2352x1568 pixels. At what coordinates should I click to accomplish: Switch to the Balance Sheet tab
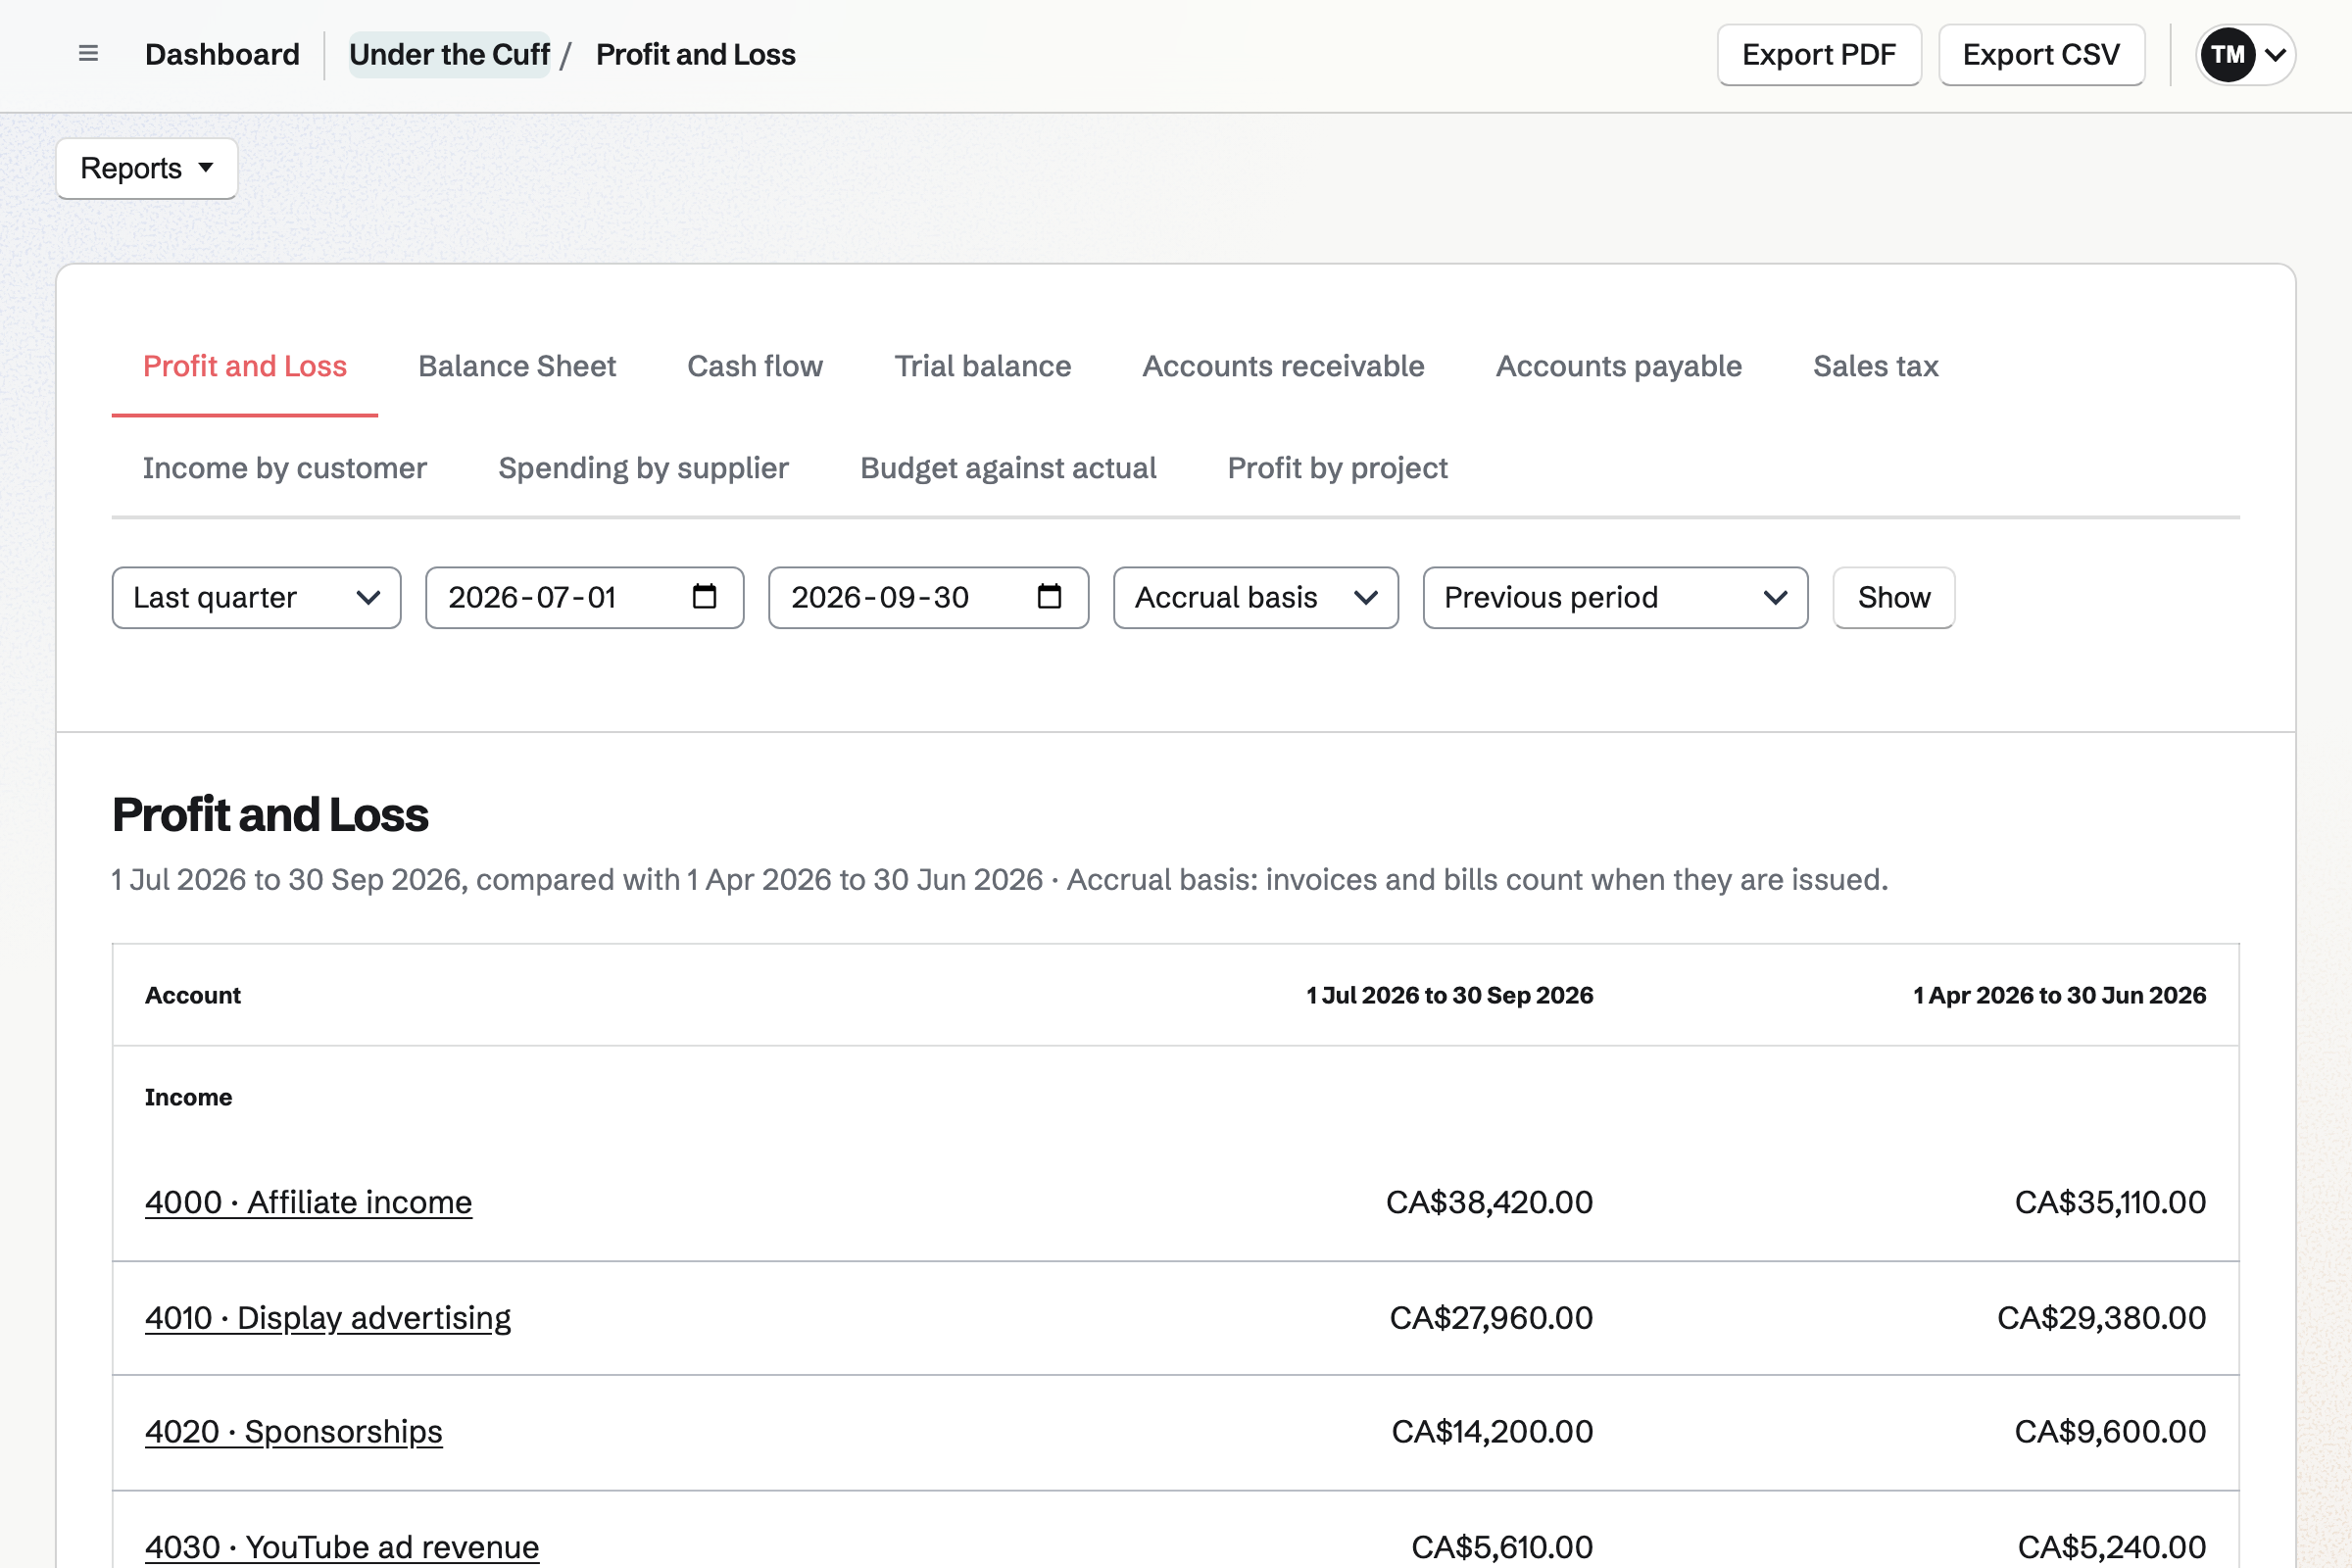[517, 366]
